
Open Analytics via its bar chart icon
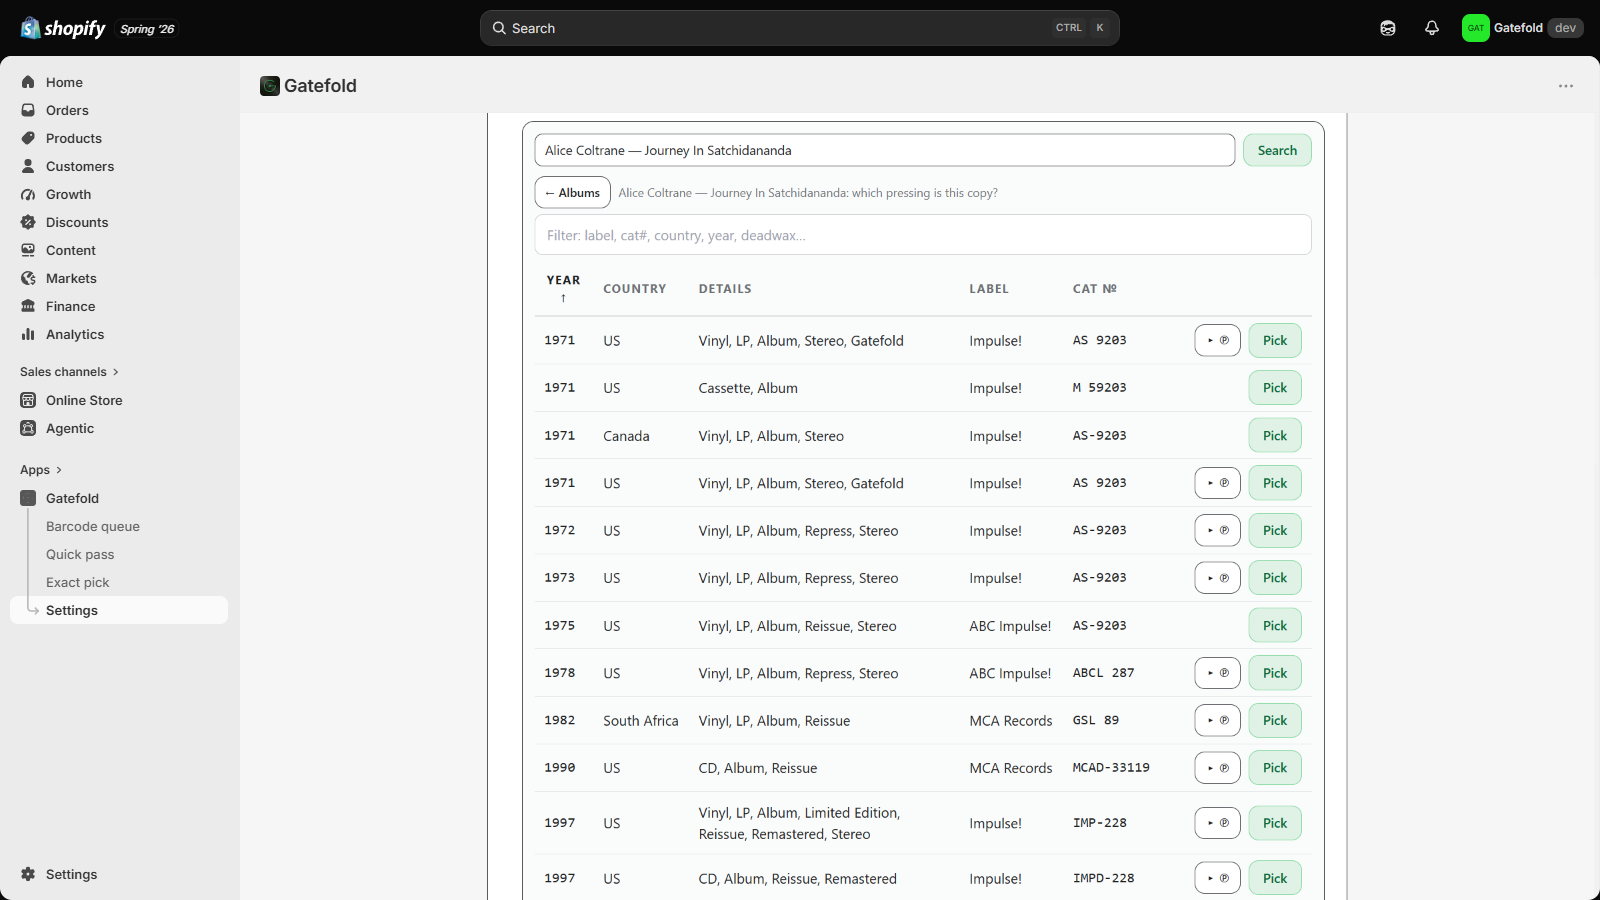[28, 334]
